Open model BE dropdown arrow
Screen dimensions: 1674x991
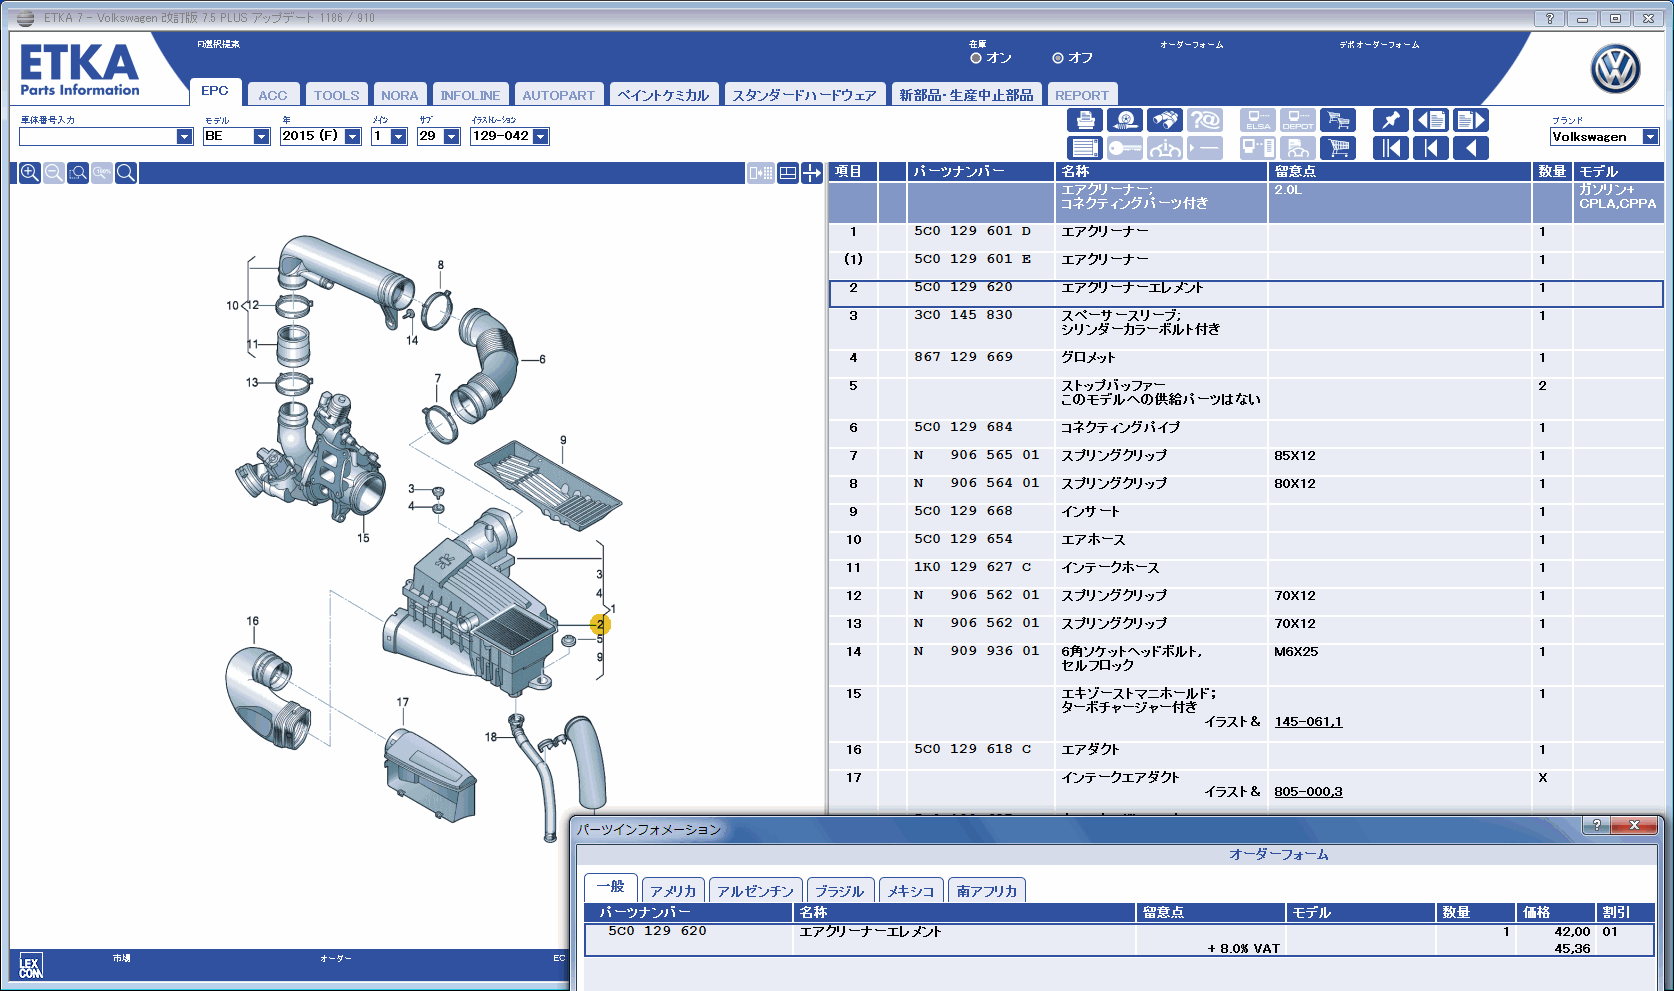tap(261, 137)
